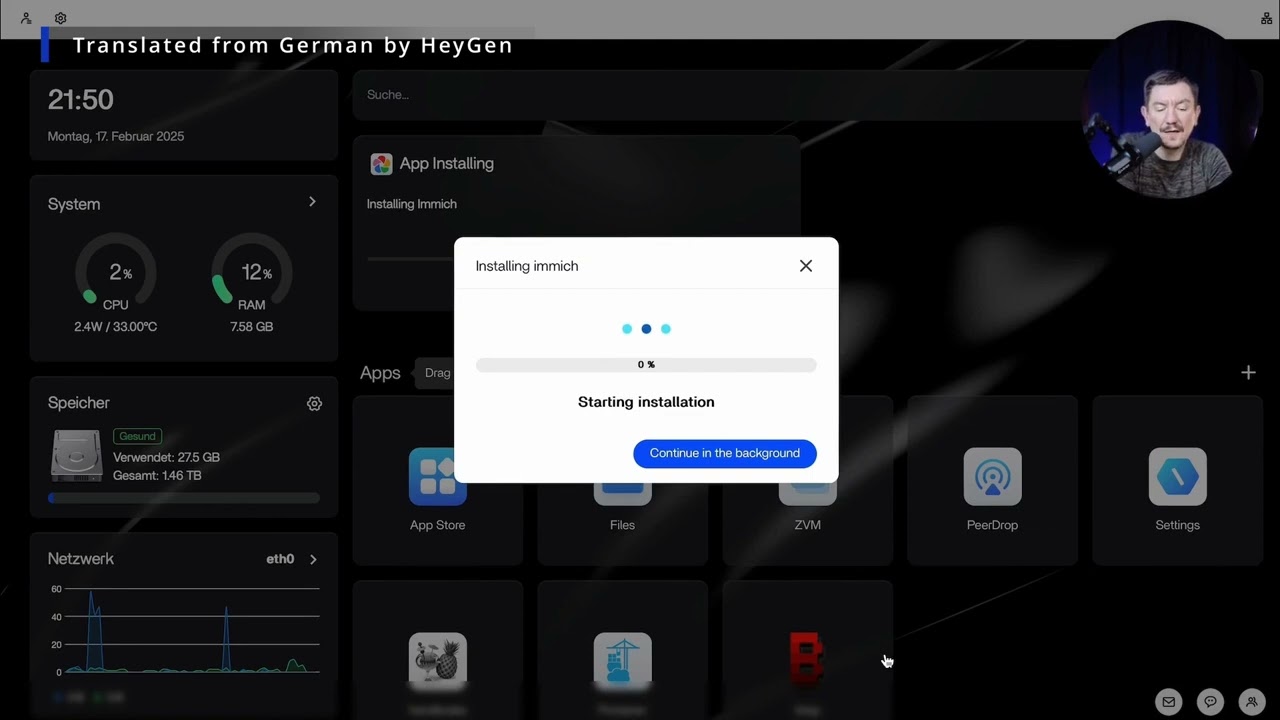Expand the Netzwerk eth0 chevron

[x=313, y=559]
